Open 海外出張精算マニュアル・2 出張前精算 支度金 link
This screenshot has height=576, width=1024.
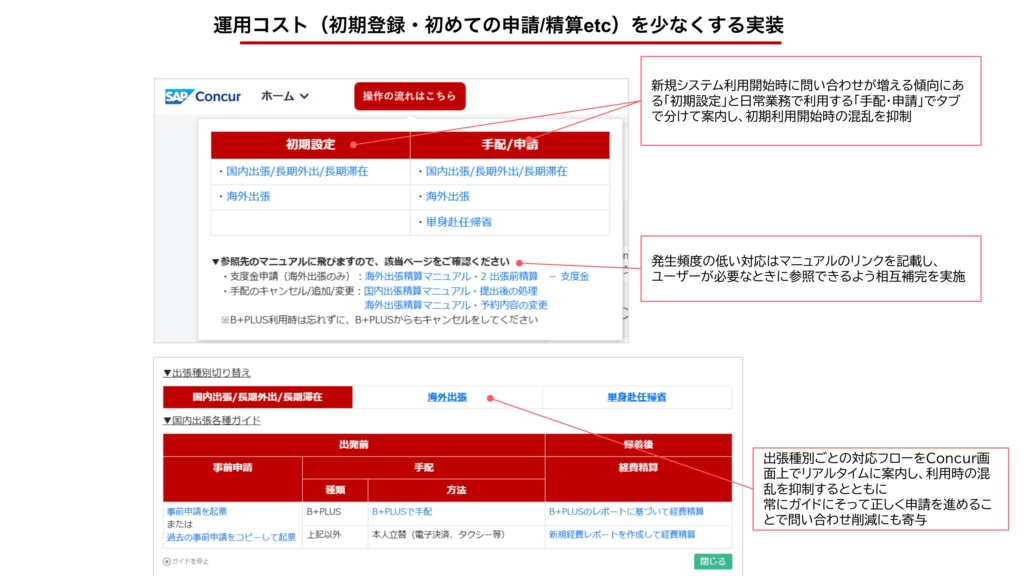pyautogui.click(x=477, y=276)
